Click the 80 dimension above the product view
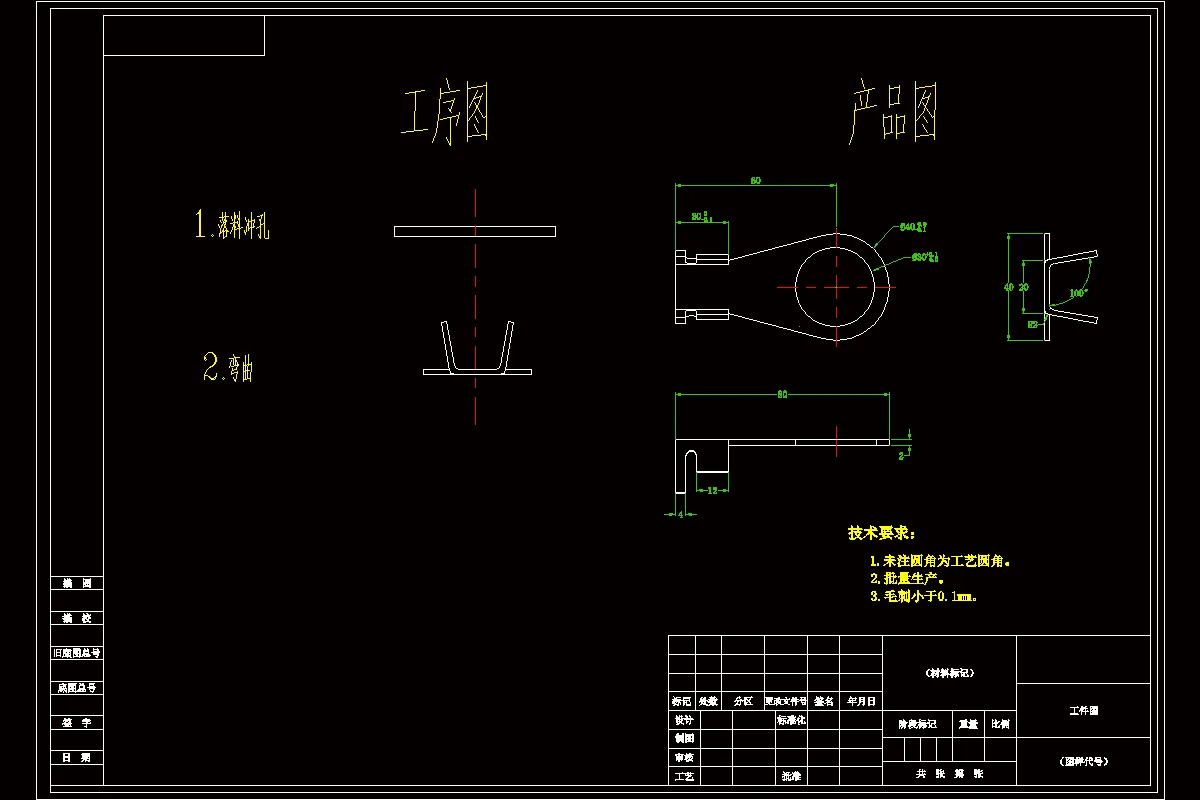This screenshot has height=800, width=1200. [757, 181]
